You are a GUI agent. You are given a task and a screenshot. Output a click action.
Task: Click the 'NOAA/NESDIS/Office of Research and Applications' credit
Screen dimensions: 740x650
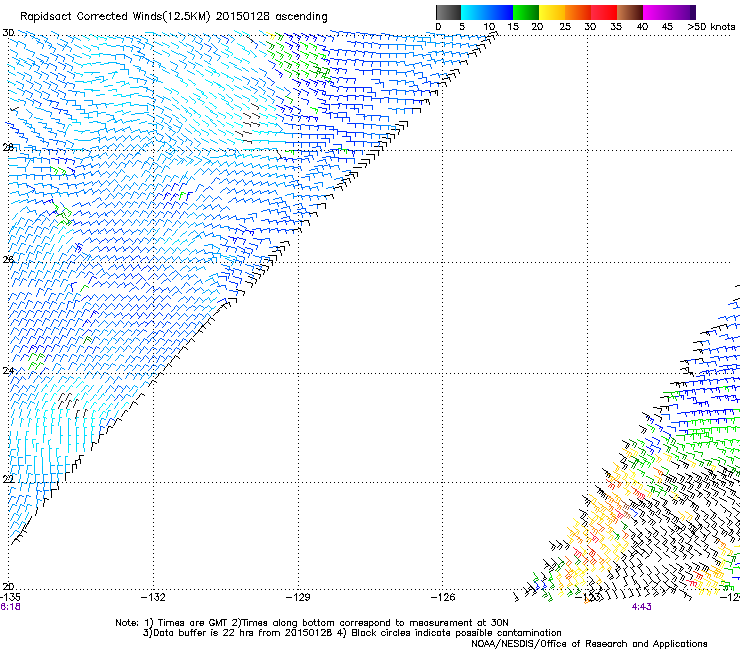589,644
